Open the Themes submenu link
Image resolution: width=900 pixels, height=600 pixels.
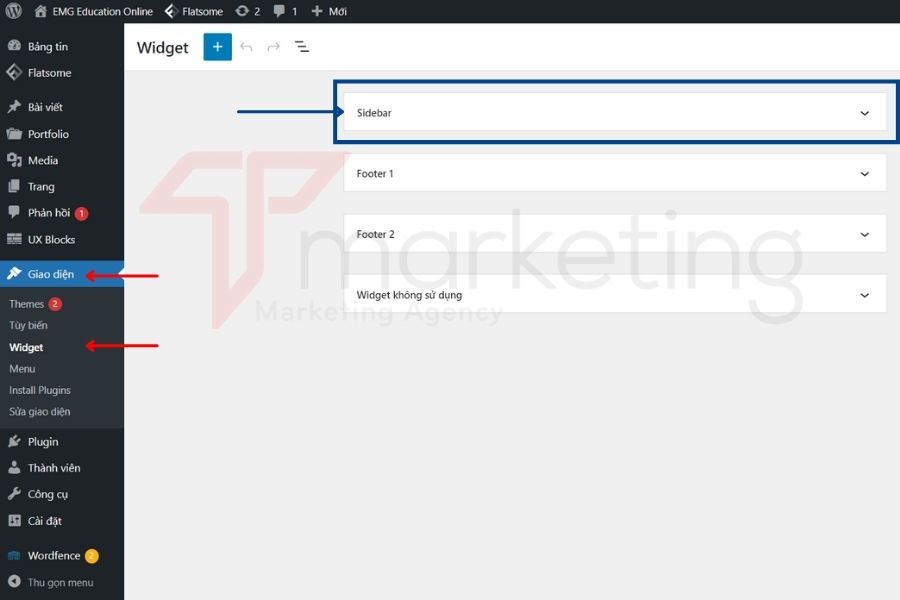click(26, 304)
